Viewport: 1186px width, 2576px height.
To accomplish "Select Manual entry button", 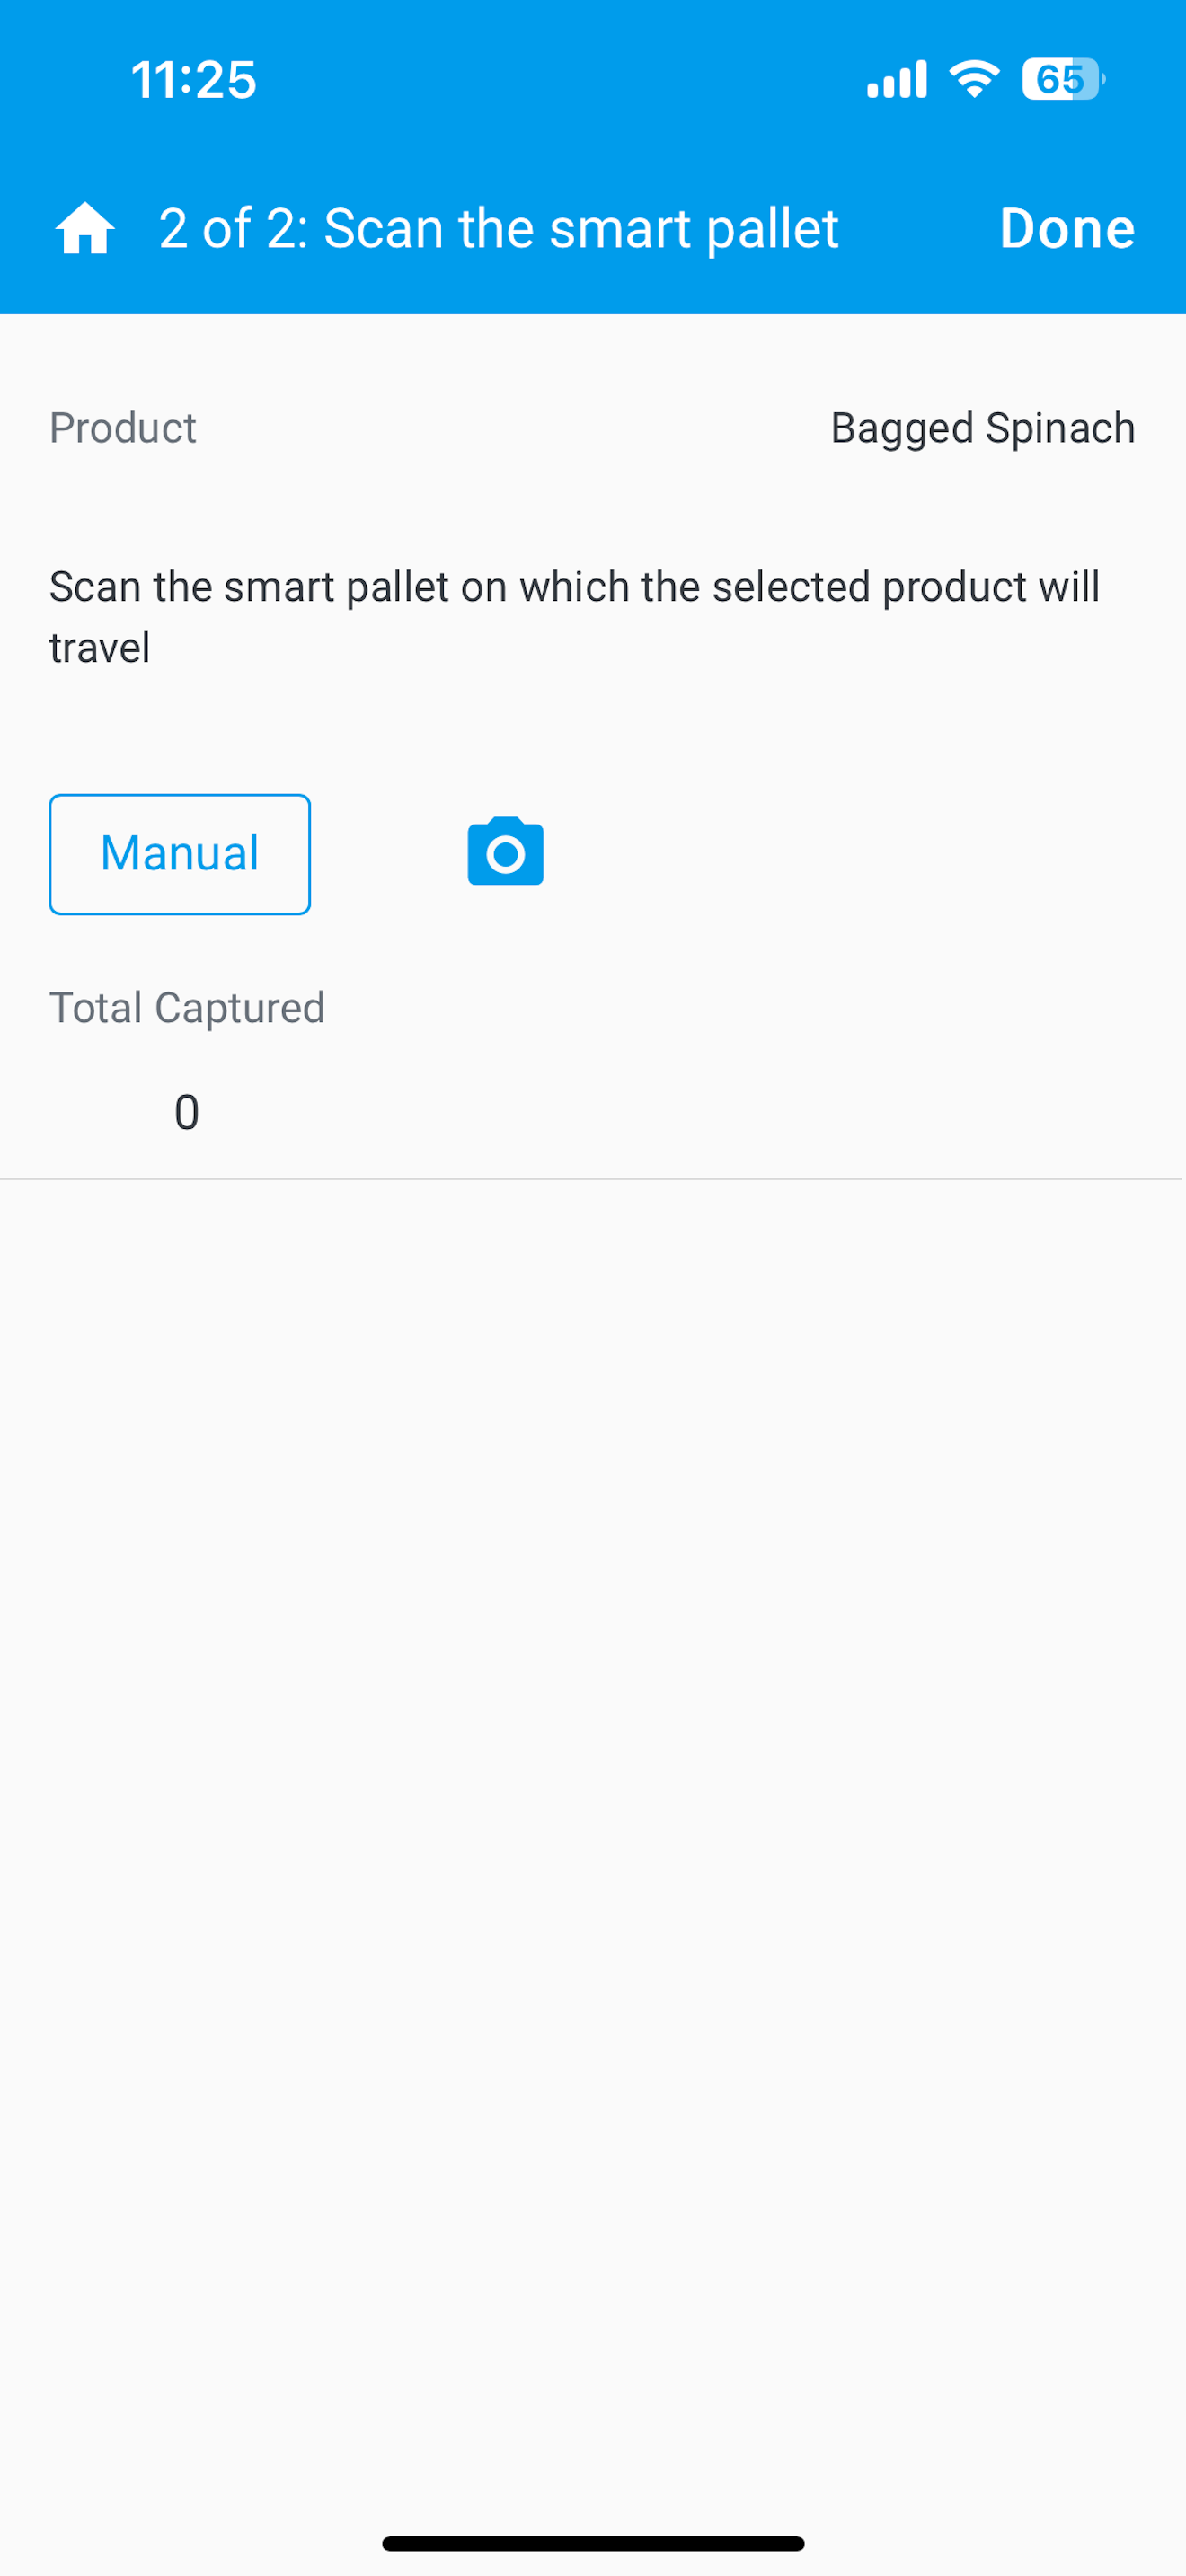I will [x=180, y=854].
